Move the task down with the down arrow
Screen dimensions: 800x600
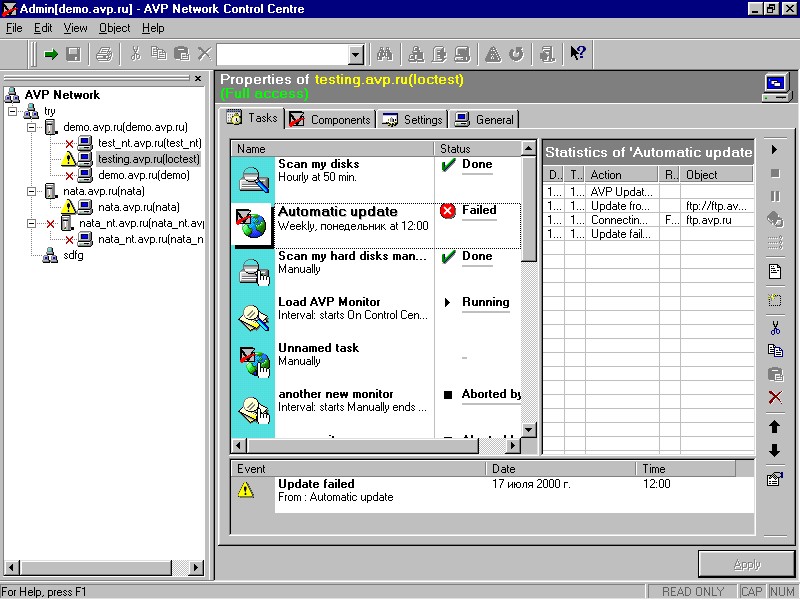pos(774,450)
